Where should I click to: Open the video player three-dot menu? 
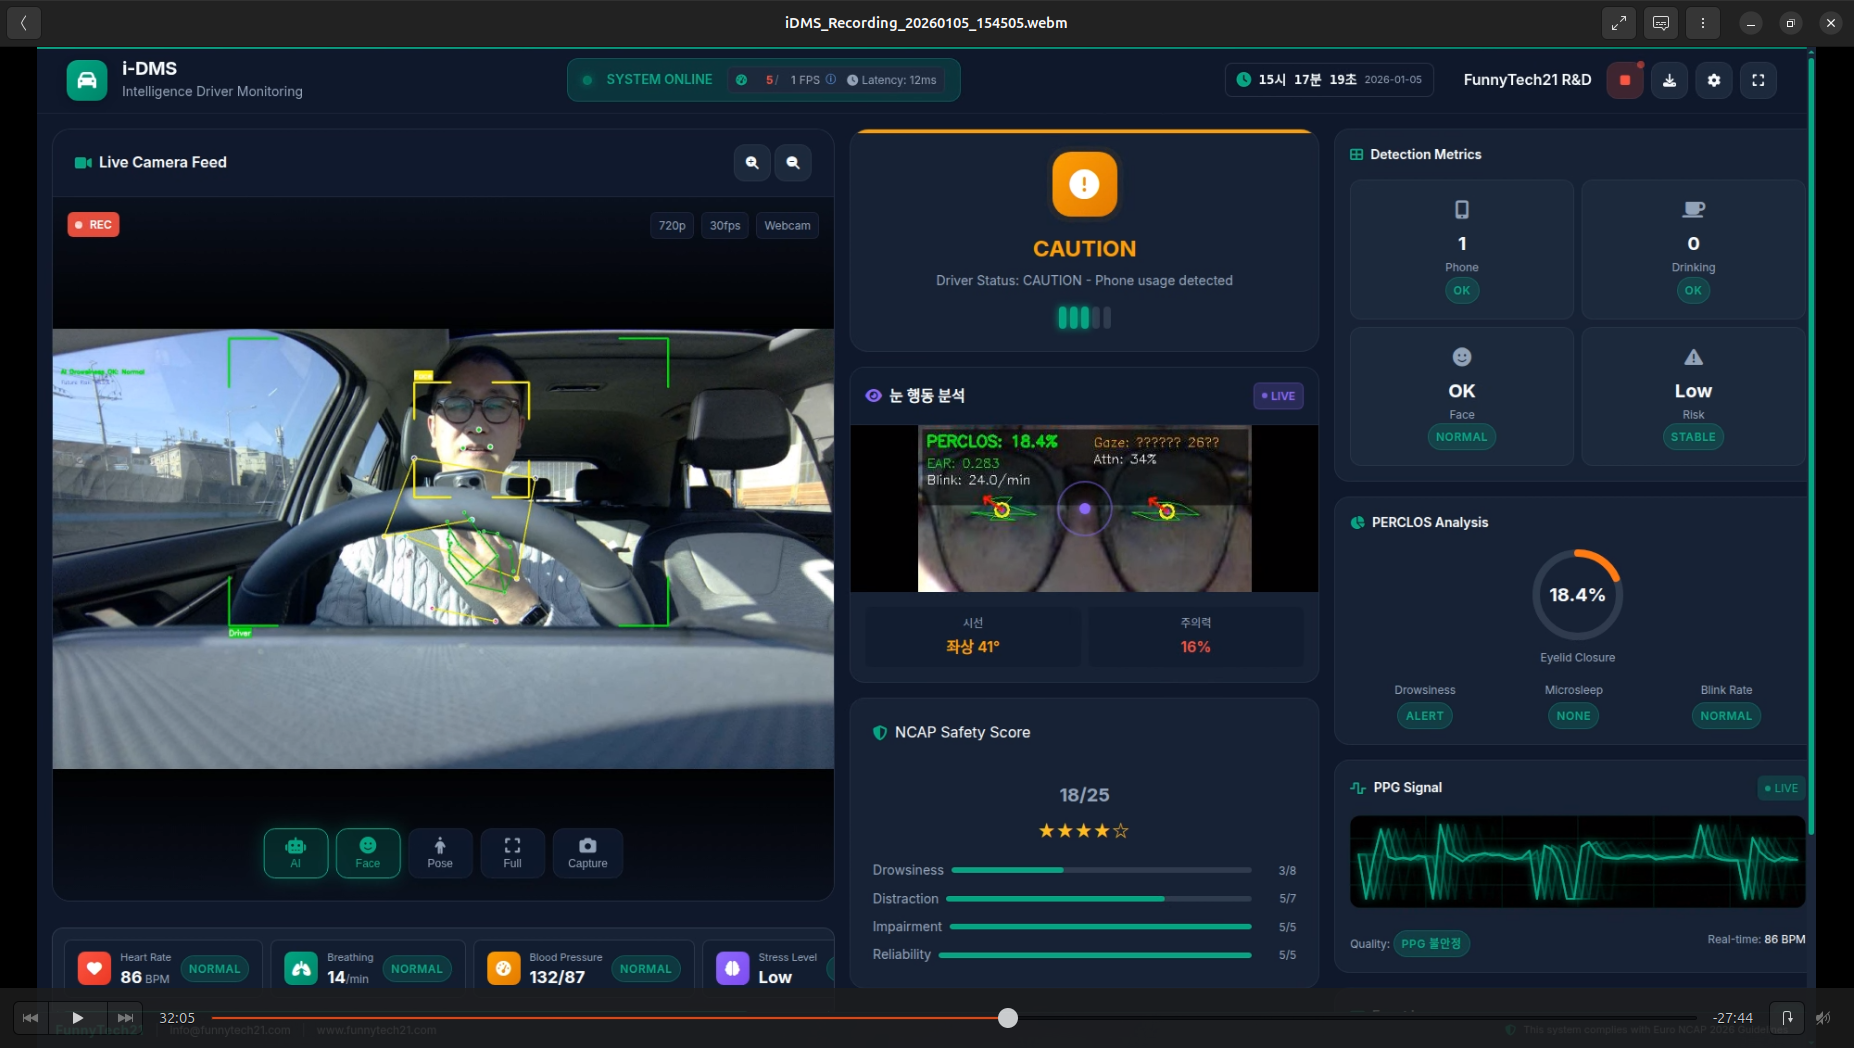tap(1703, 23)
